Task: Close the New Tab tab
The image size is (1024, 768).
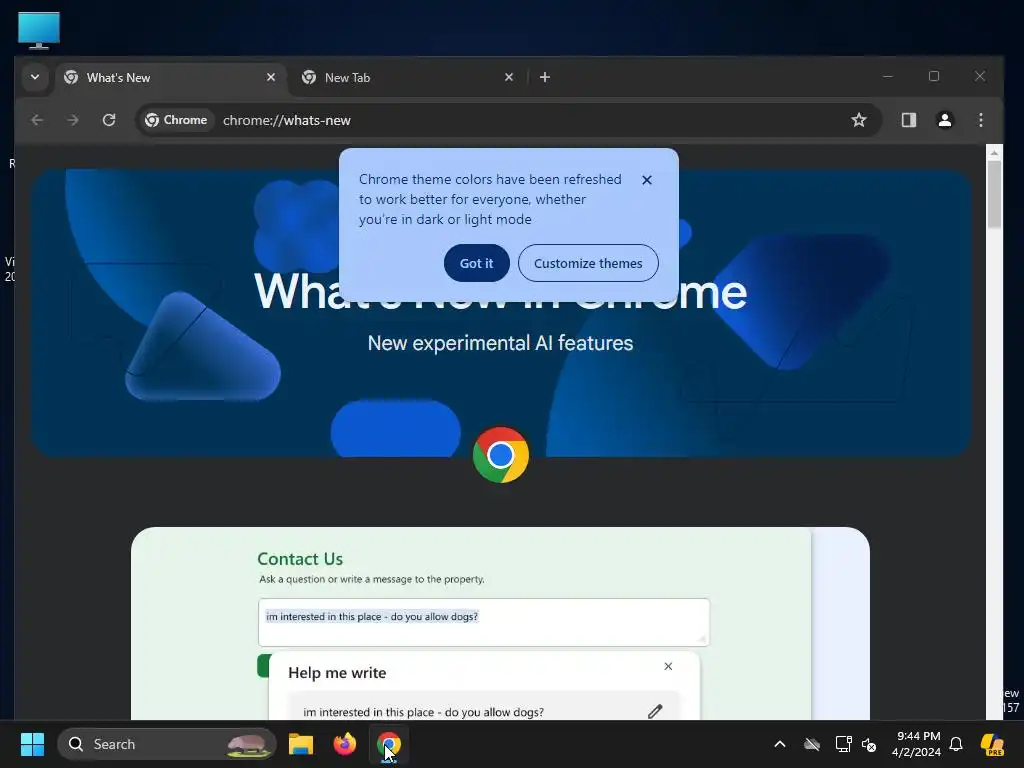Action: tap(509, 77)
